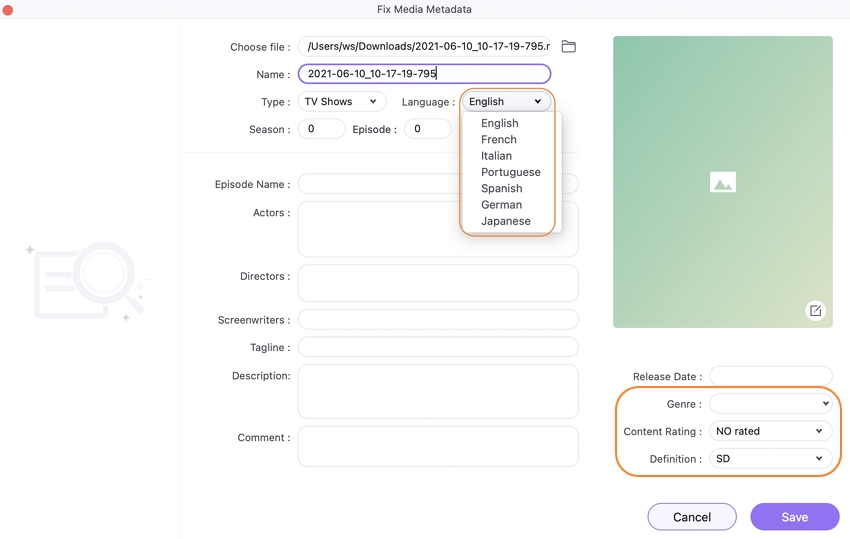
Task: Expand the Genre dropdown
Action: 770,404
